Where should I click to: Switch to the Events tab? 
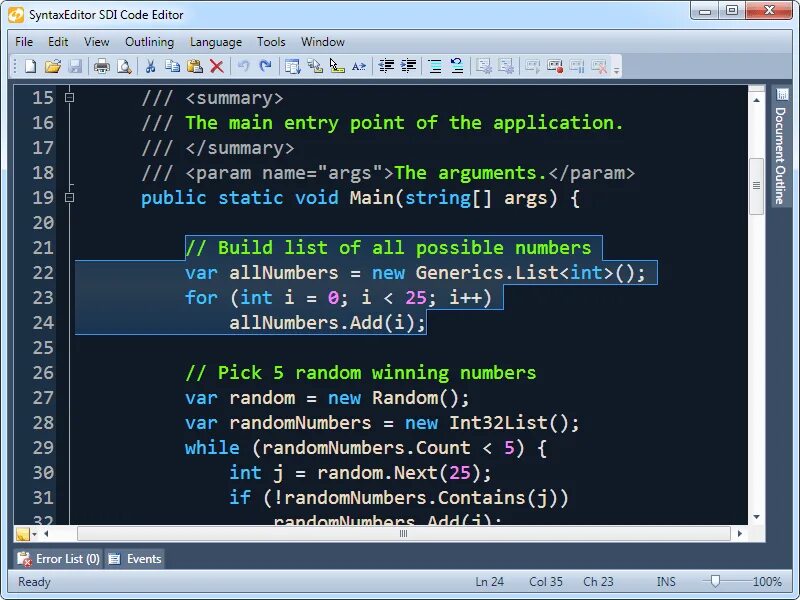point(136,559)
